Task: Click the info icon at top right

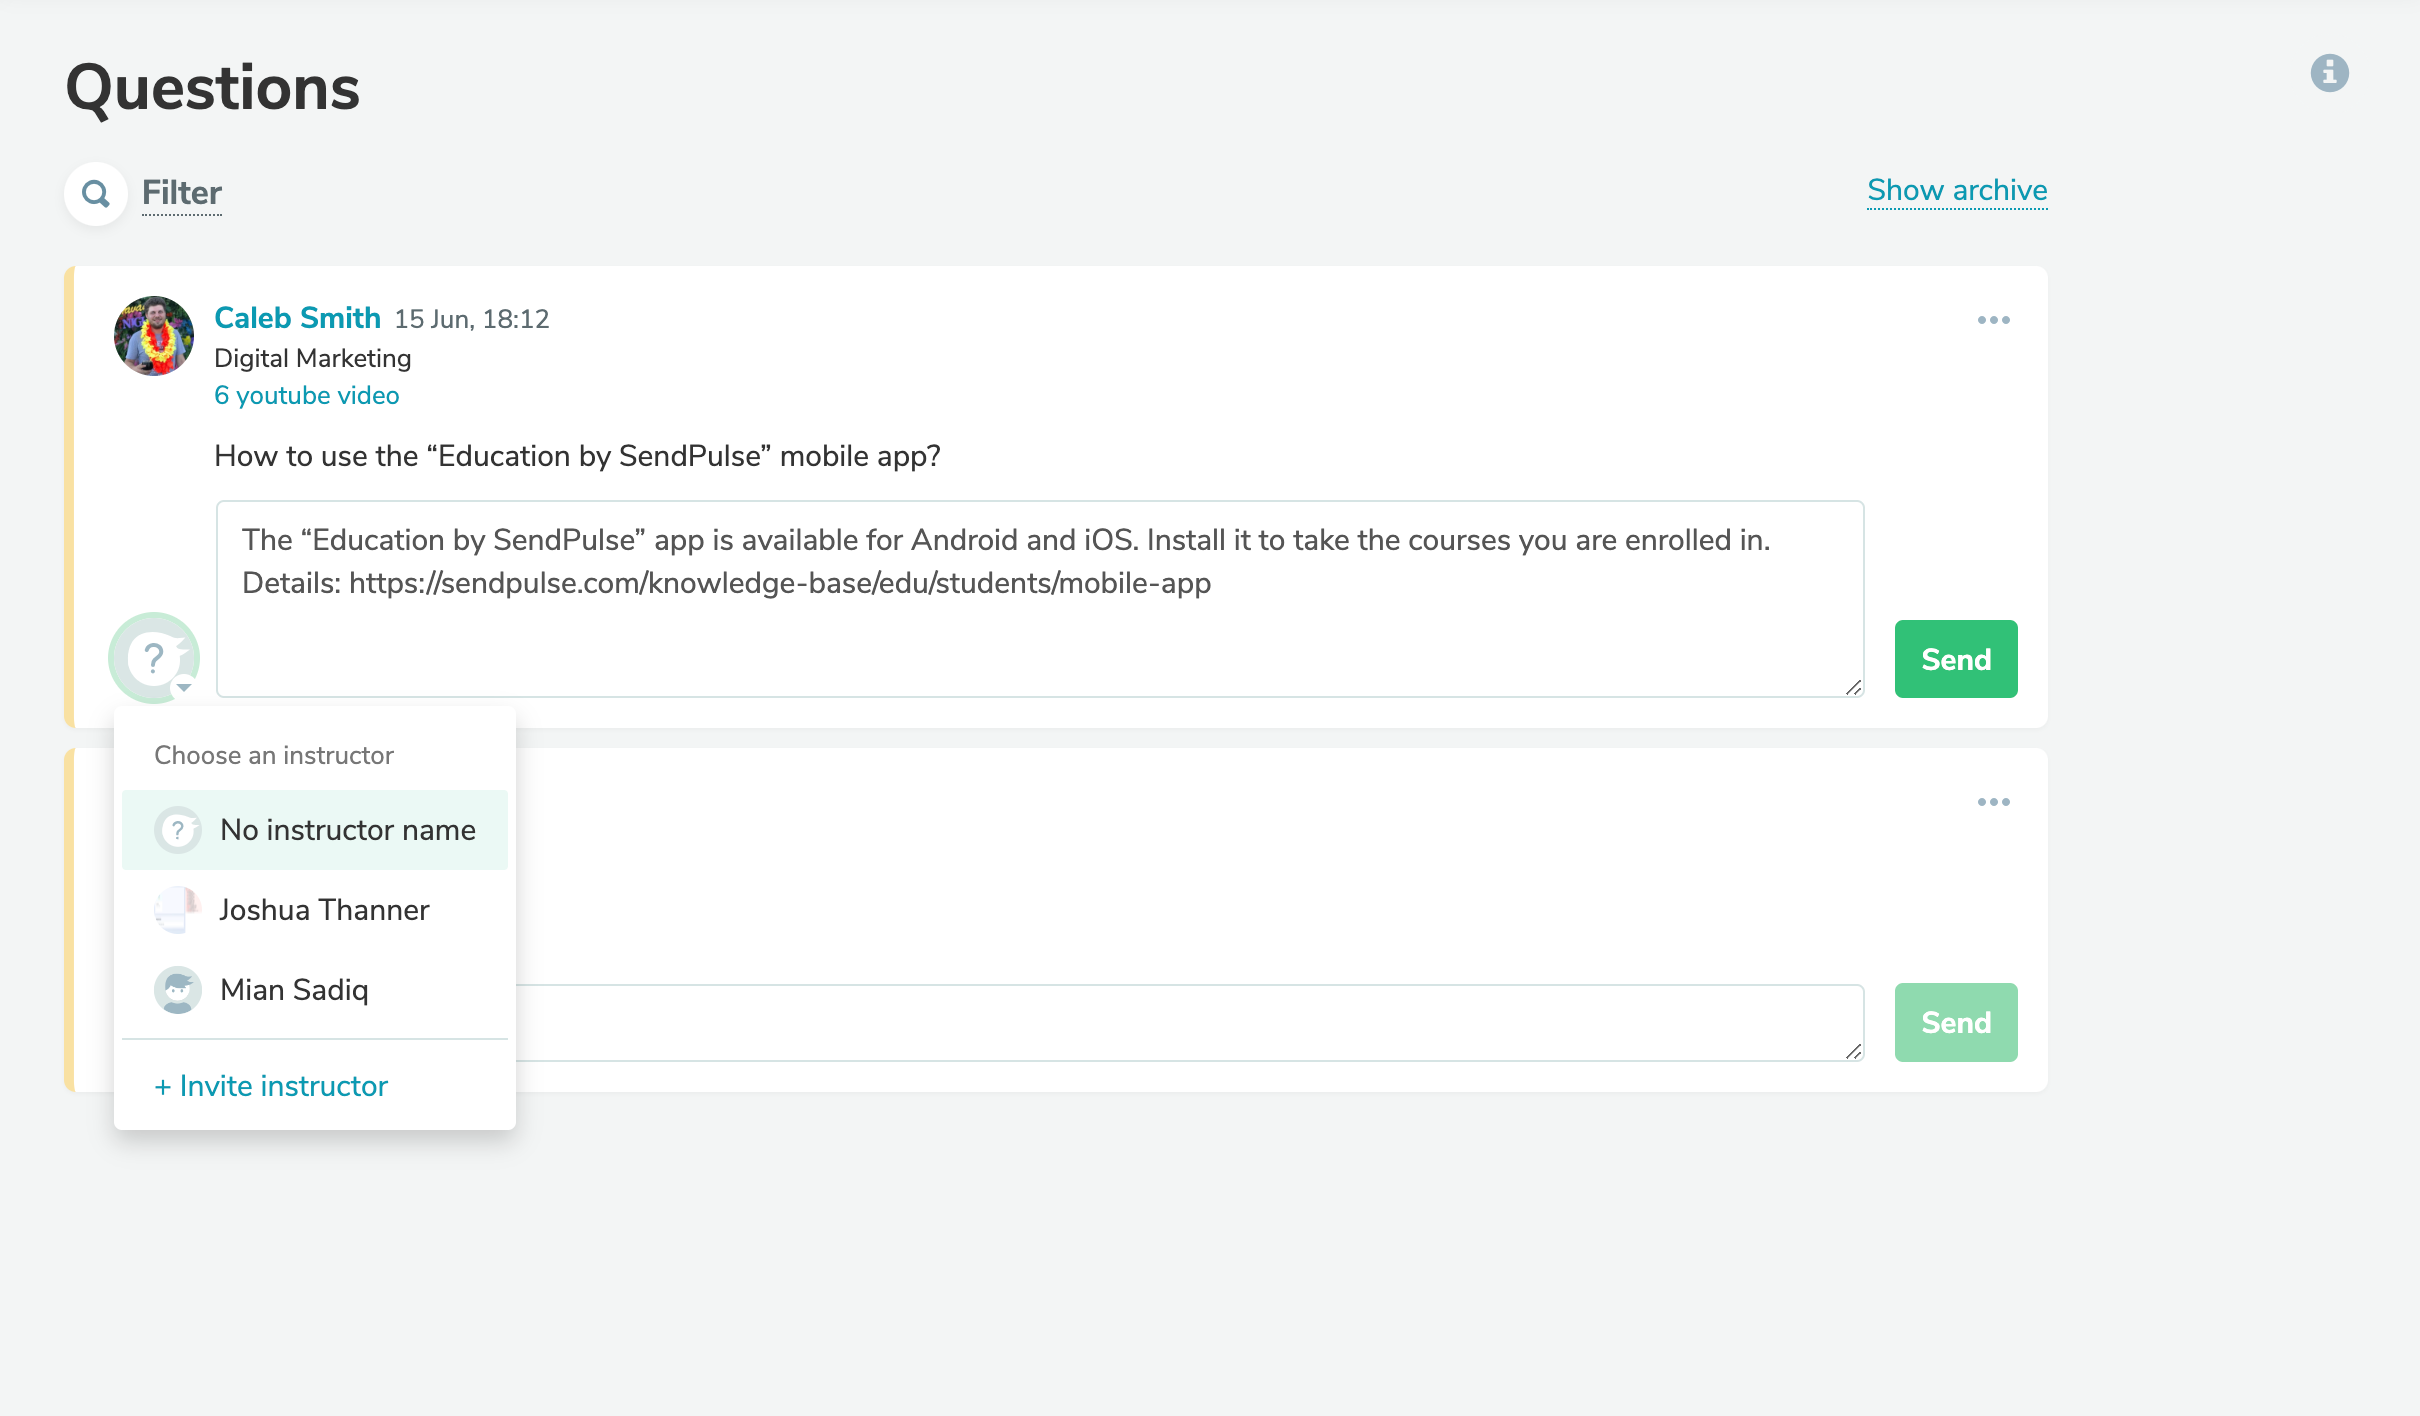Action: click(2329, 73)
